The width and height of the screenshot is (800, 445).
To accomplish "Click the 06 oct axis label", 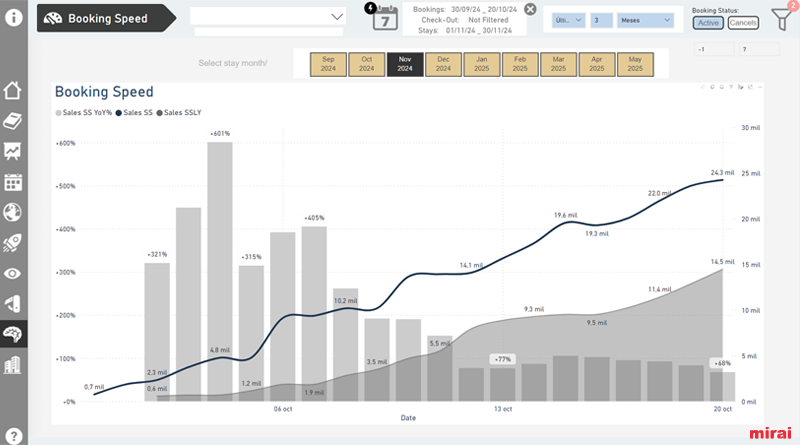I will click(x=283, y=409).
